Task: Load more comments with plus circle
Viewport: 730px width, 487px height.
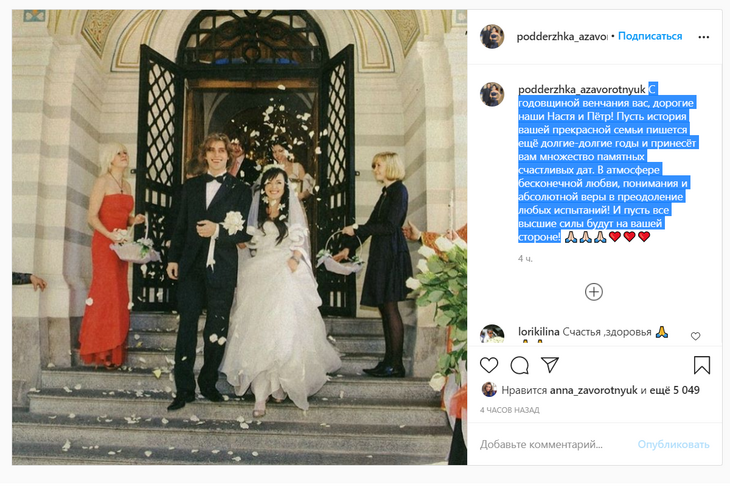Action: tap(594, 292)
